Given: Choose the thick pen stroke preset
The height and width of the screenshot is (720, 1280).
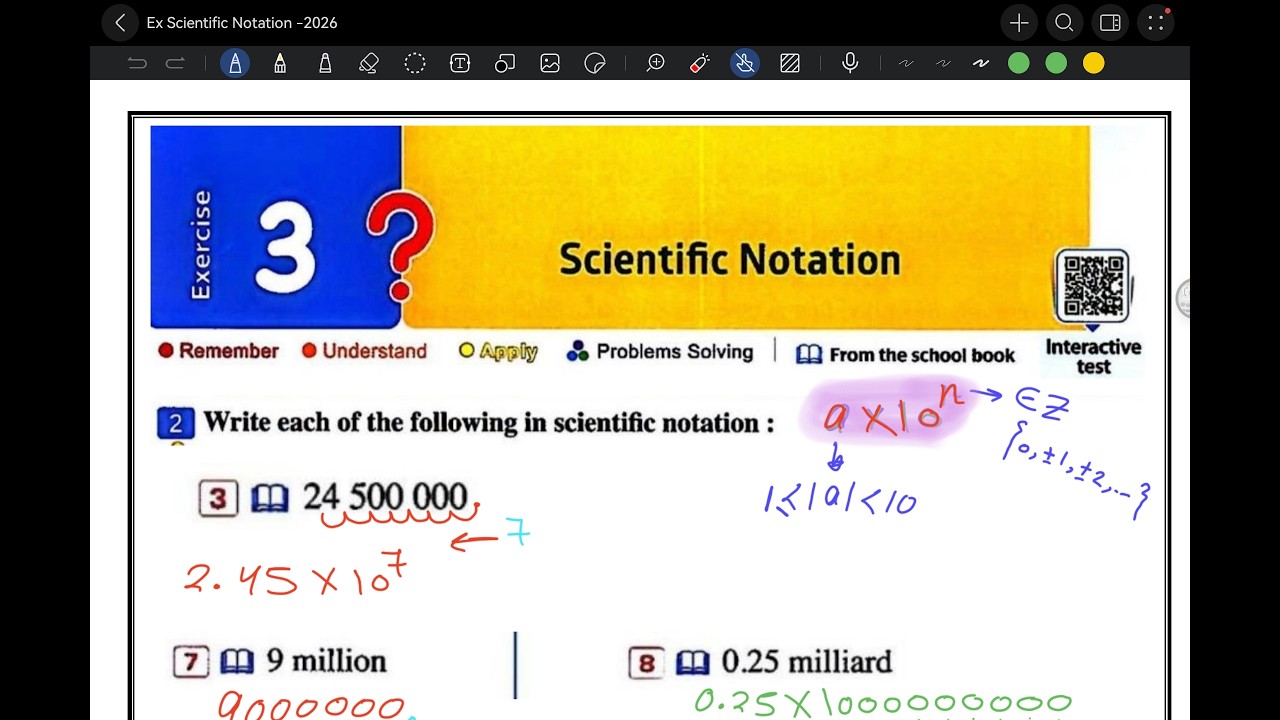Looking at the screenshot, I should coord(981,63).
